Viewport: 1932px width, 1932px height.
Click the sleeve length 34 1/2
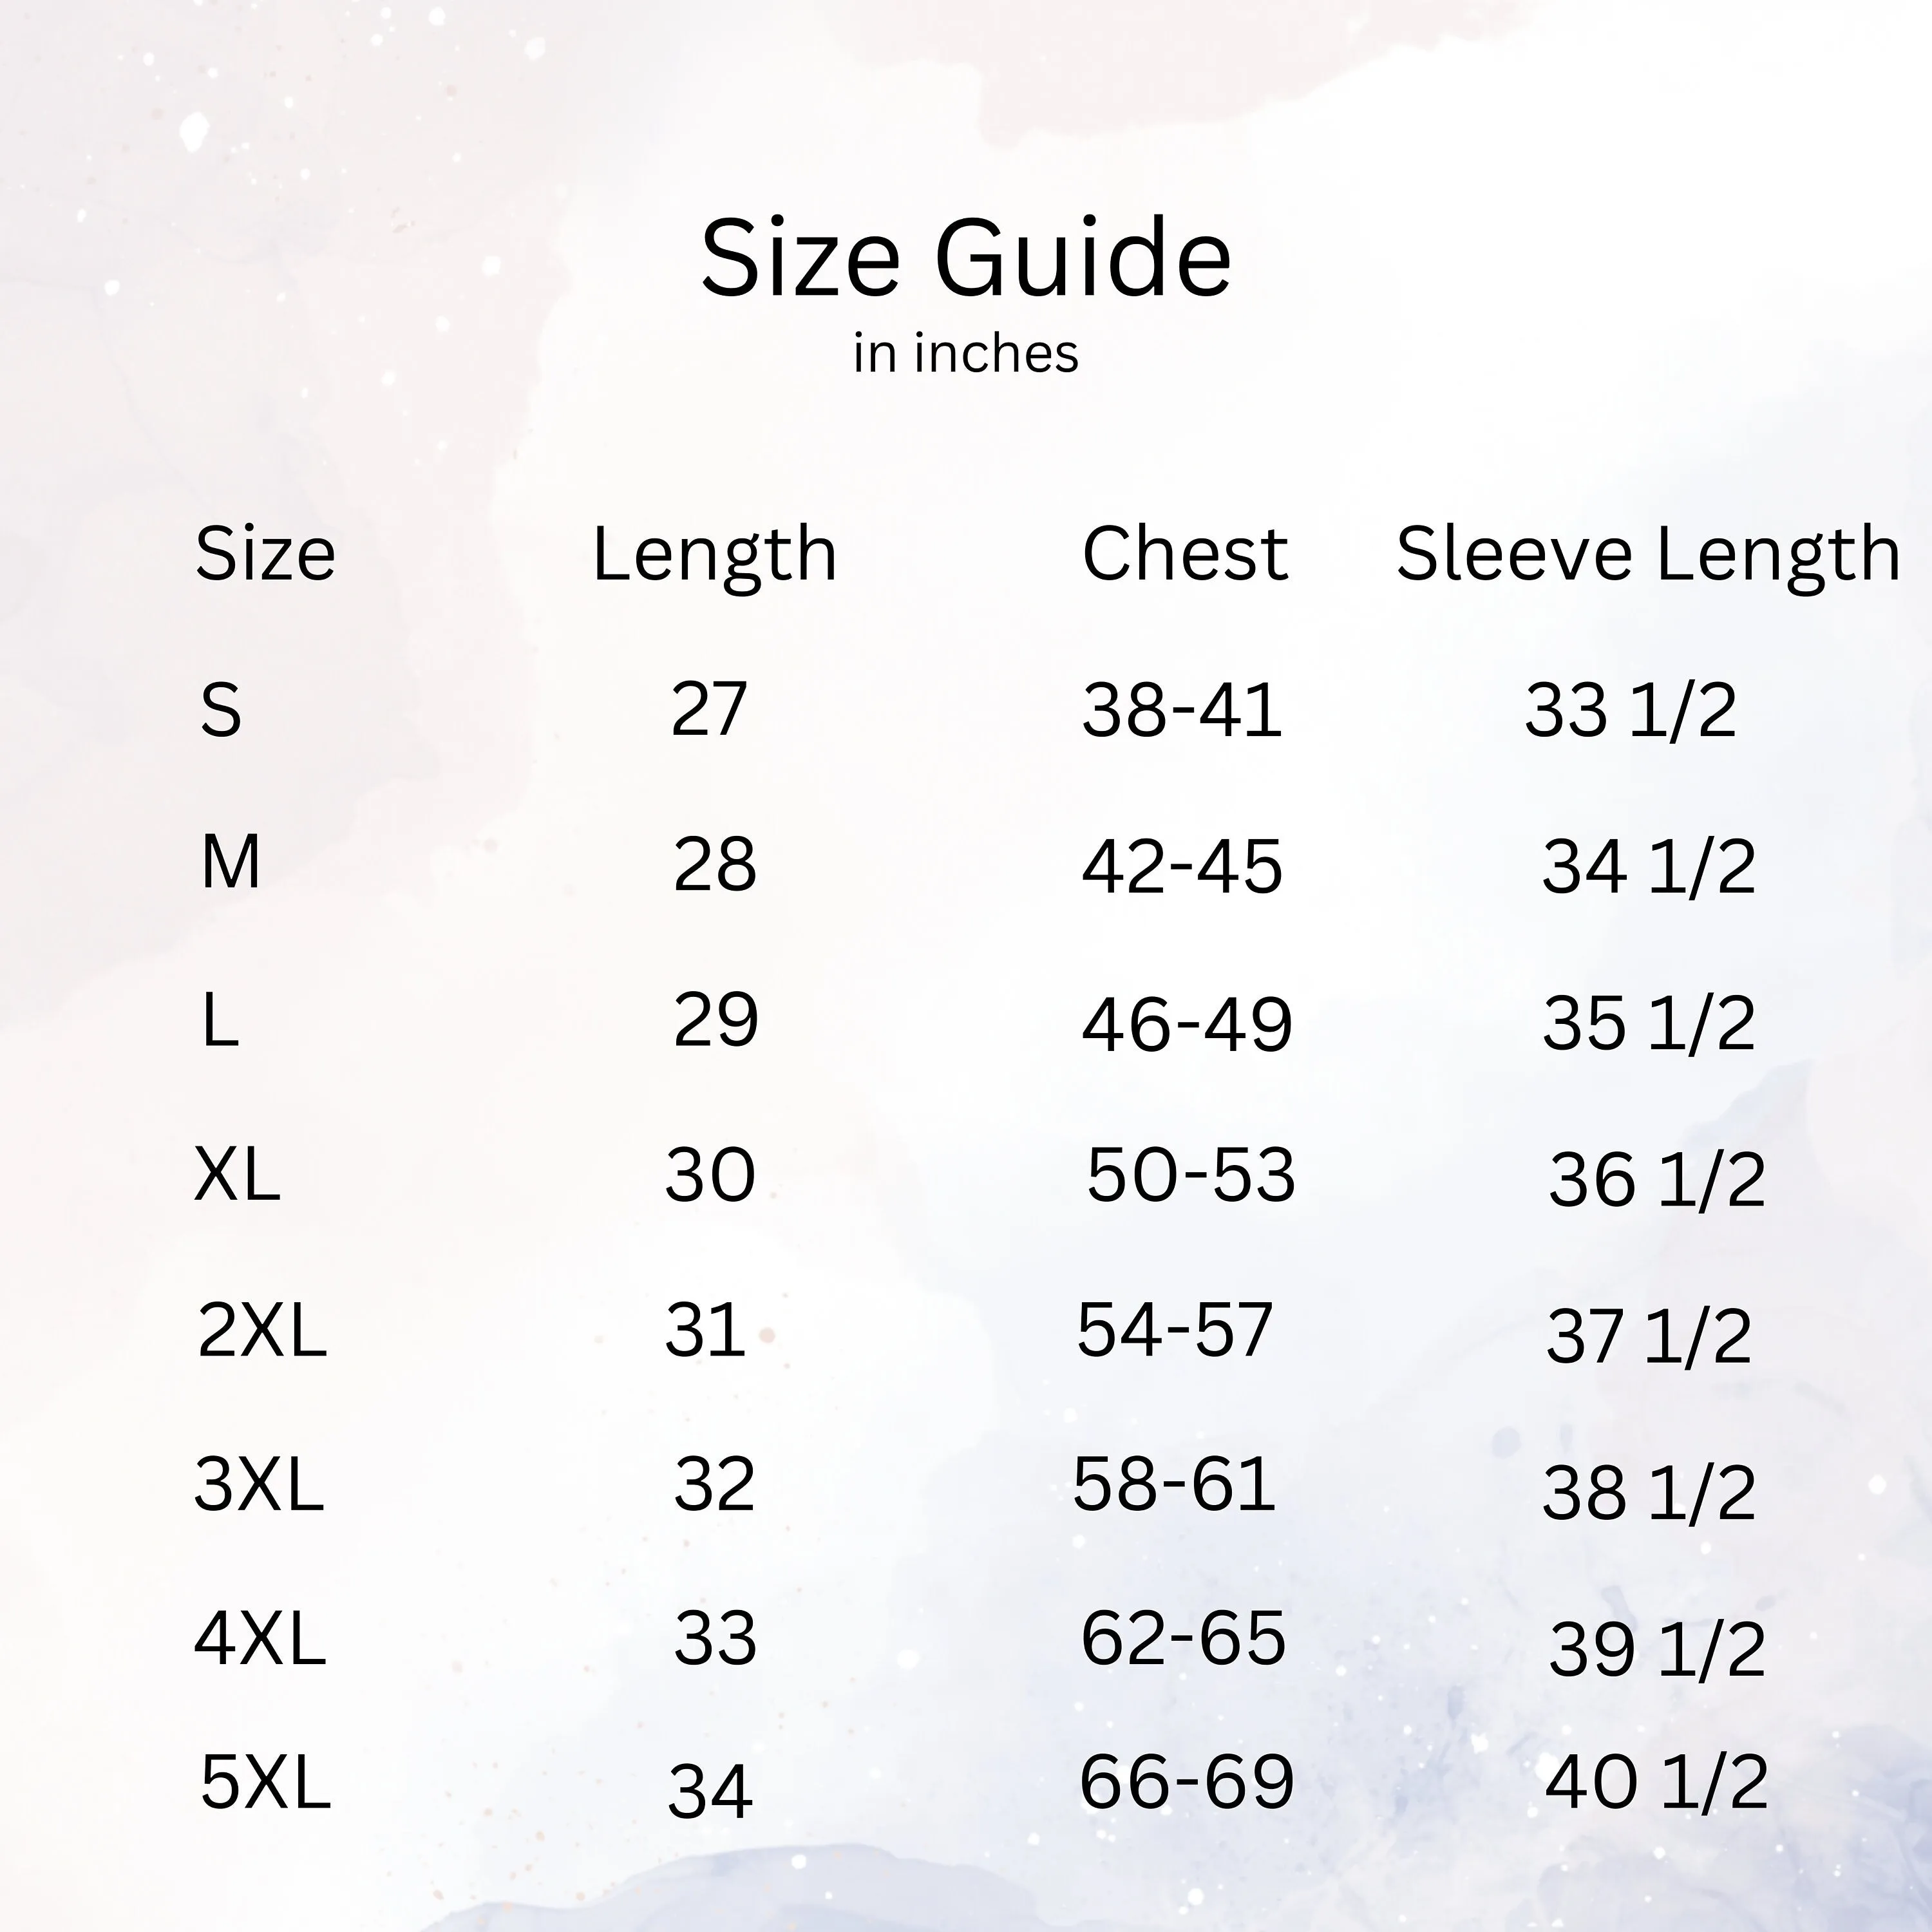click(1649, 866)
